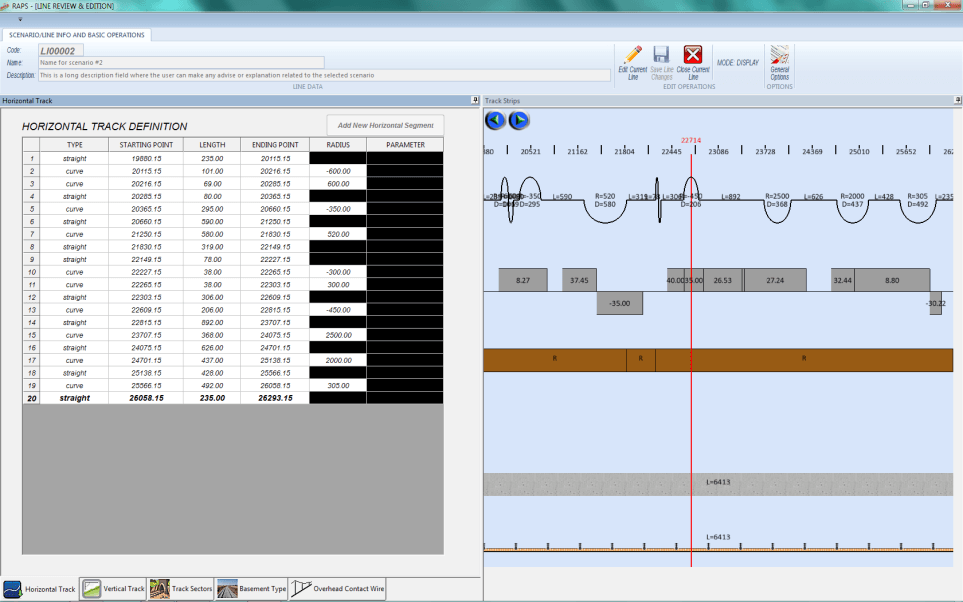963x602 pixels.
Task: Go to the Overhead Contact Wire tab
Action: pos(338,589)
